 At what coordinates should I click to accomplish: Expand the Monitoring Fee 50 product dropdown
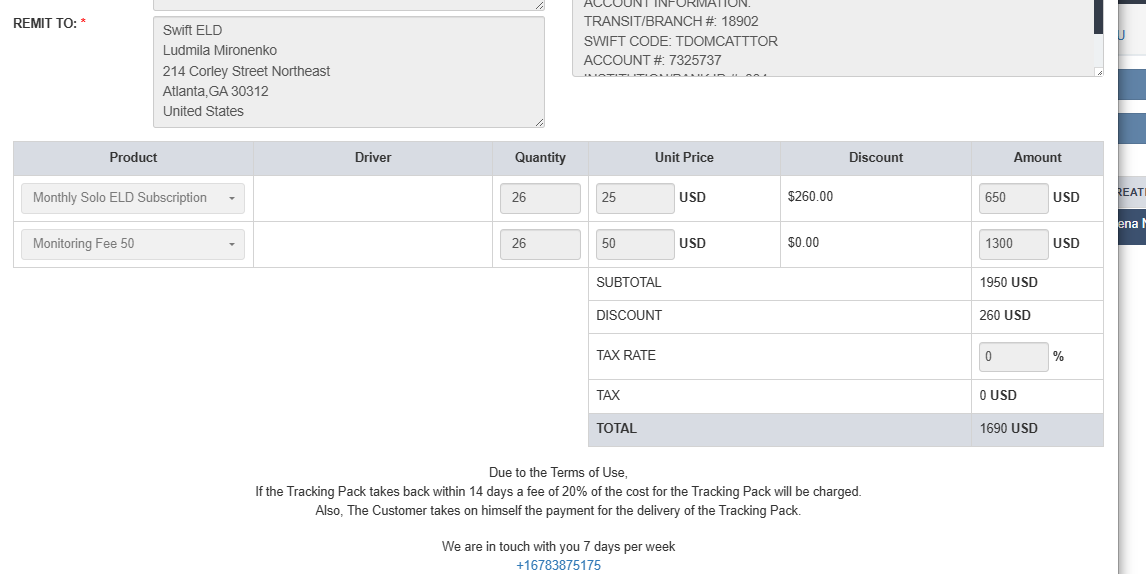tap(133, 244)
